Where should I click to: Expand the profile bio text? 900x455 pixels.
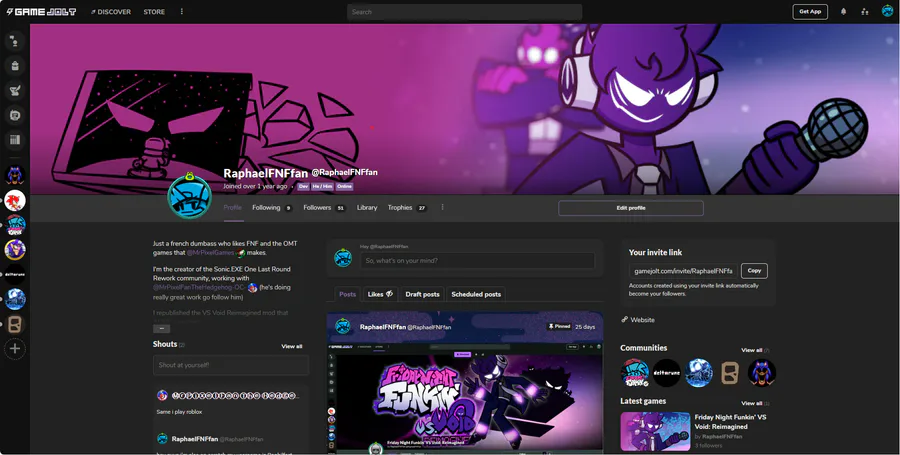pos(161,329)
